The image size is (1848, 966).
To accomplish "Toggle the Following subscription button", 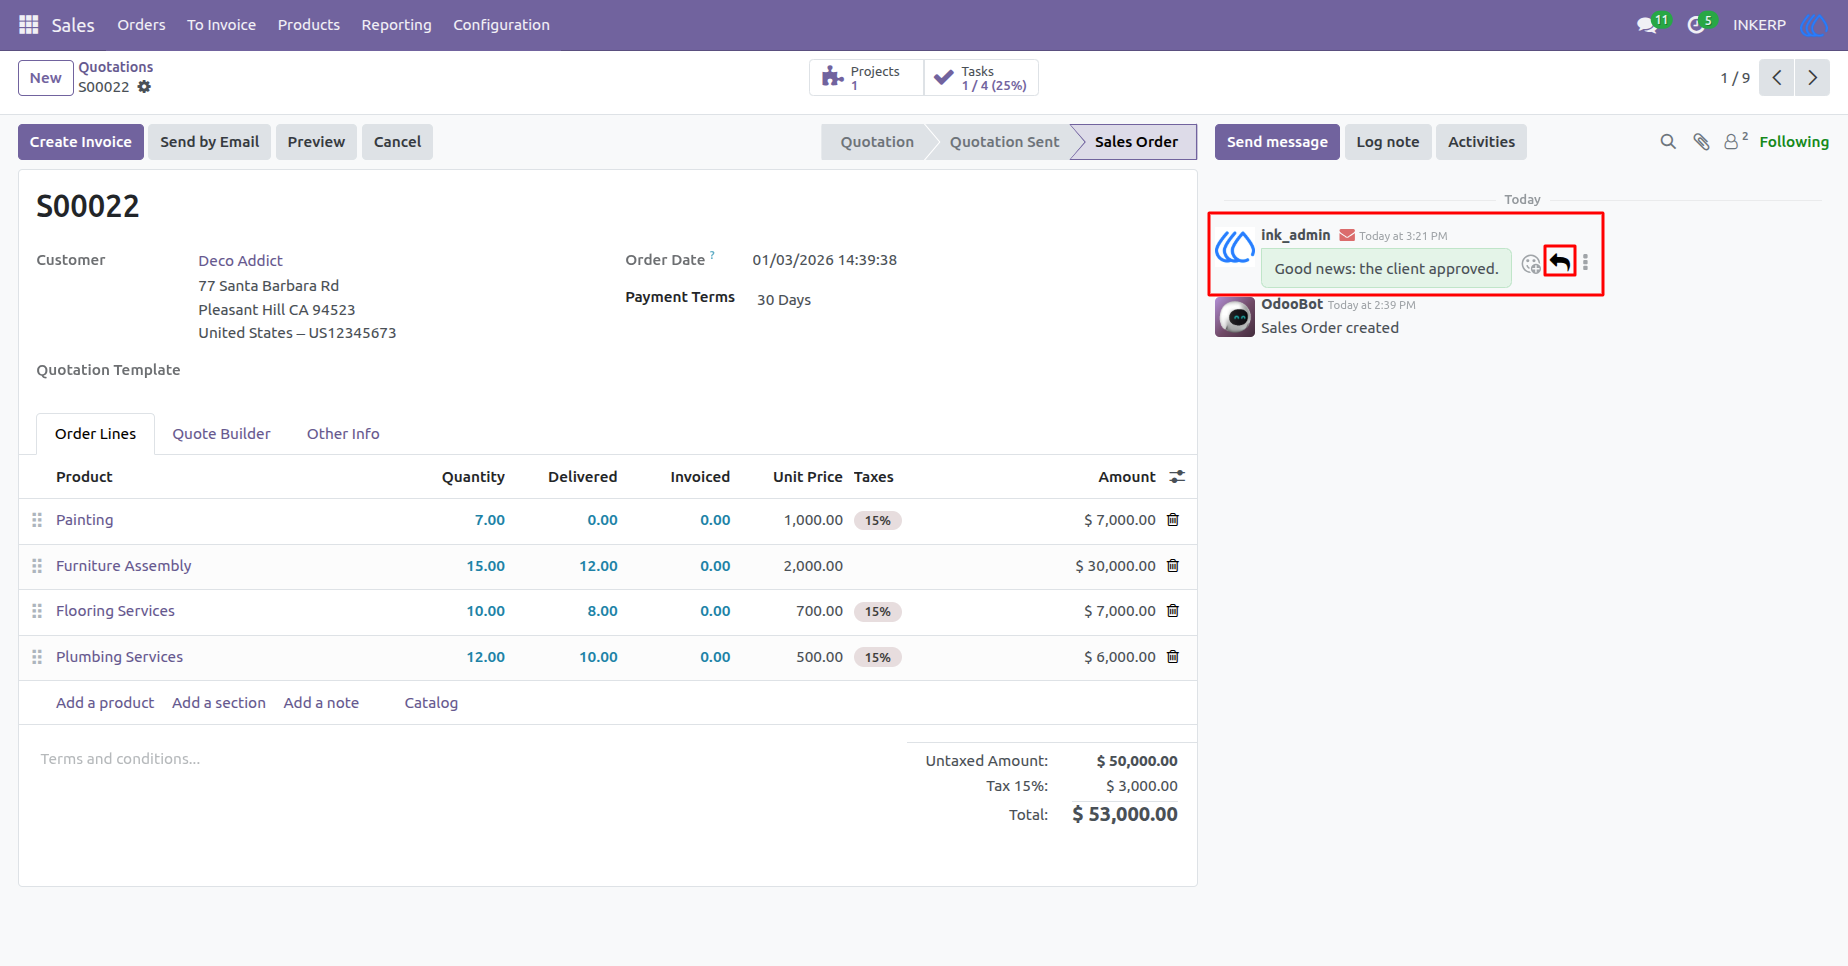I will coord(1794,142).
